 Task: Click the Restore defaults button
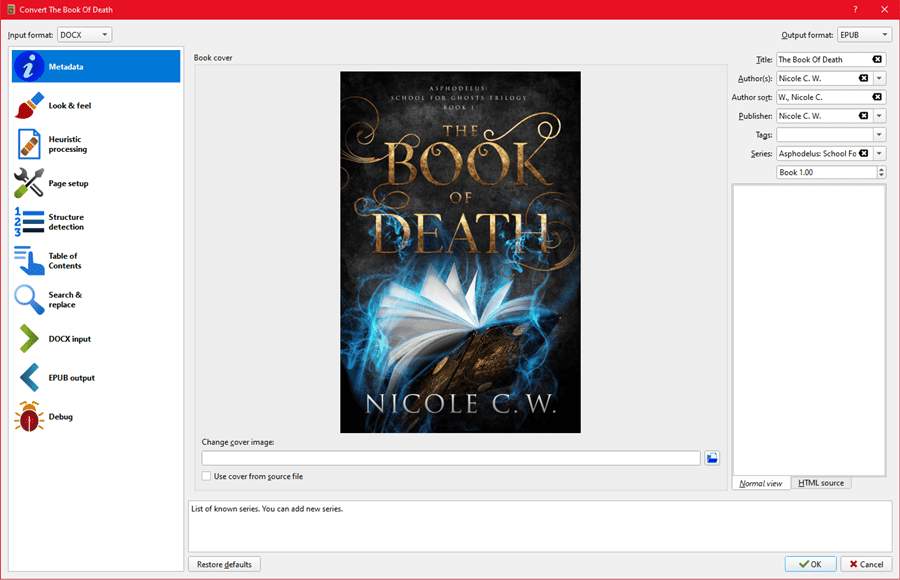pos(224,564)
